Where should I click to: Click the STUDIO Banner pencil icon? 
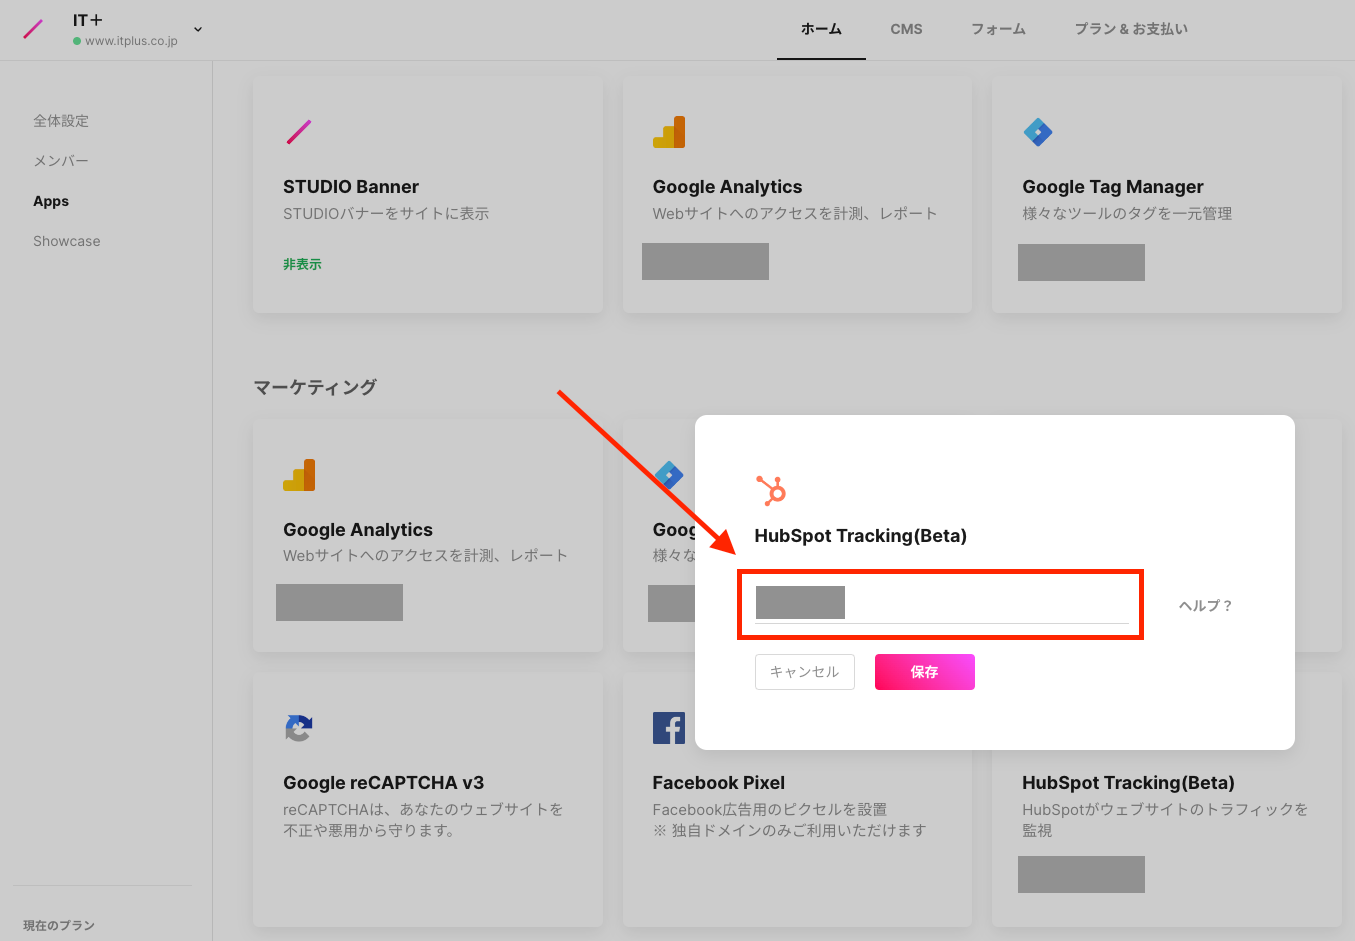coord(299,131)
